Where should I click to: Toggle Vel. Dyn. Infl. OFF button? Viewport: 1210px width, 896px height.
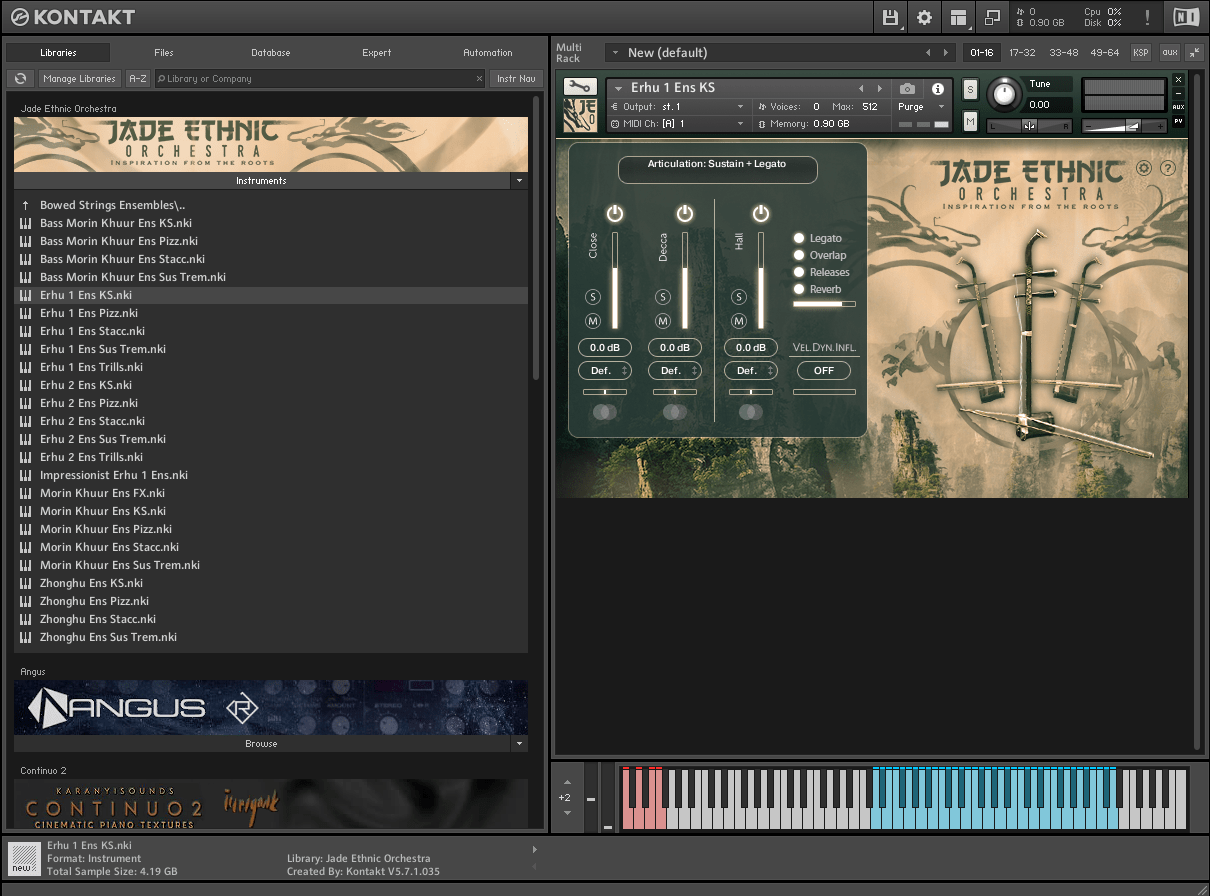(824, 370)
